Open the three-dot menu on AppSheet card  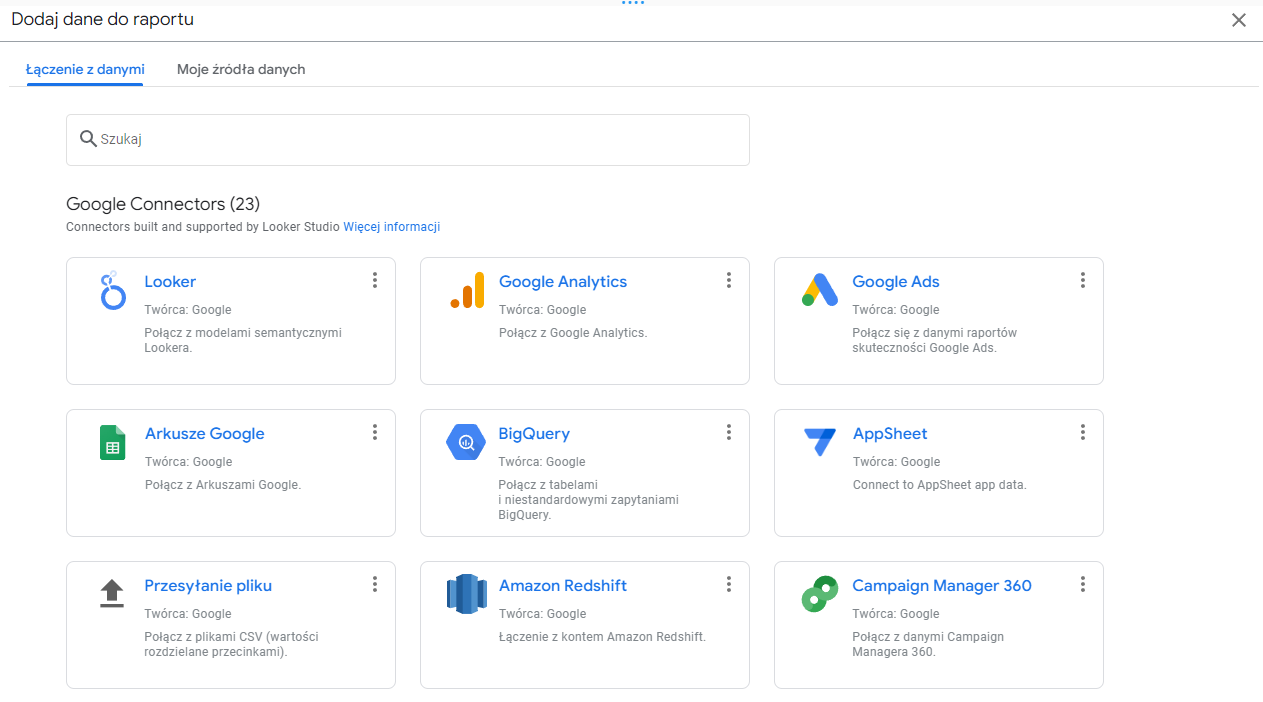[x=1083, y=432]
